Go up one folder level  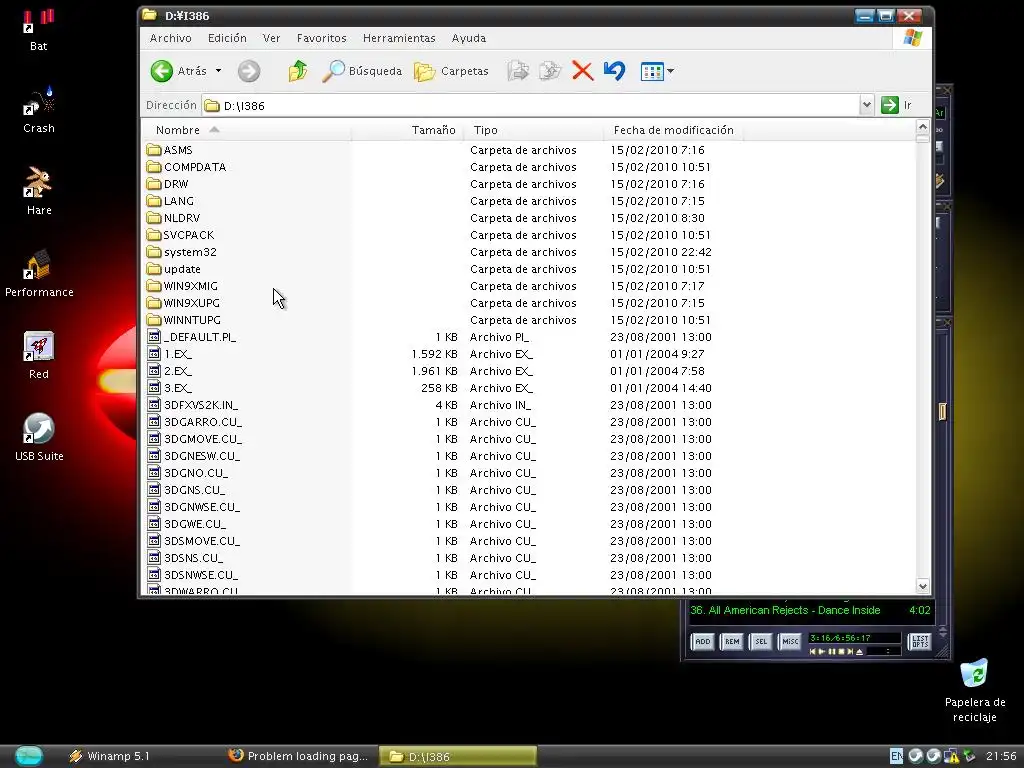[298, 71]
